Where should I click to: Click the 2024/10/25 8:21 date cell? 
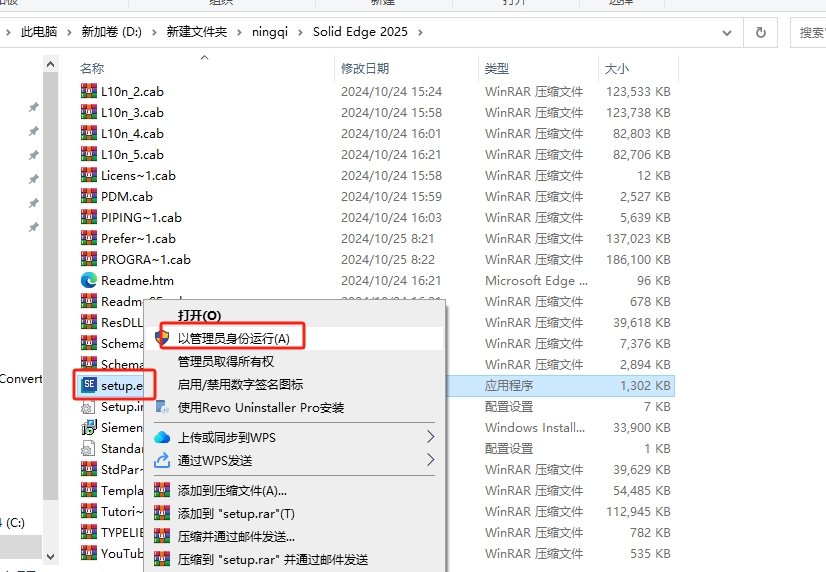(388, 239)
